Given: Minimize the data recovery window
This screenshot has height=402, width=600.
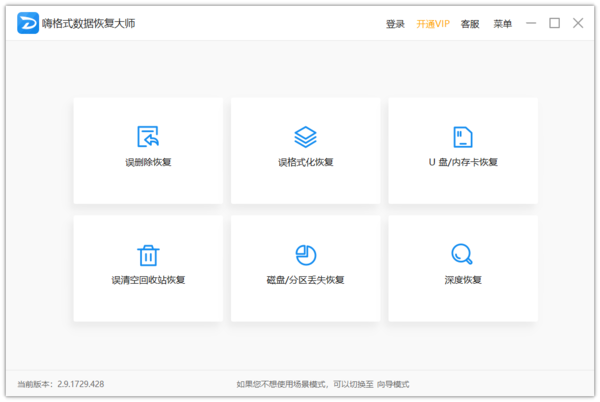Looking at the screenshot, I should pos(531,23).
